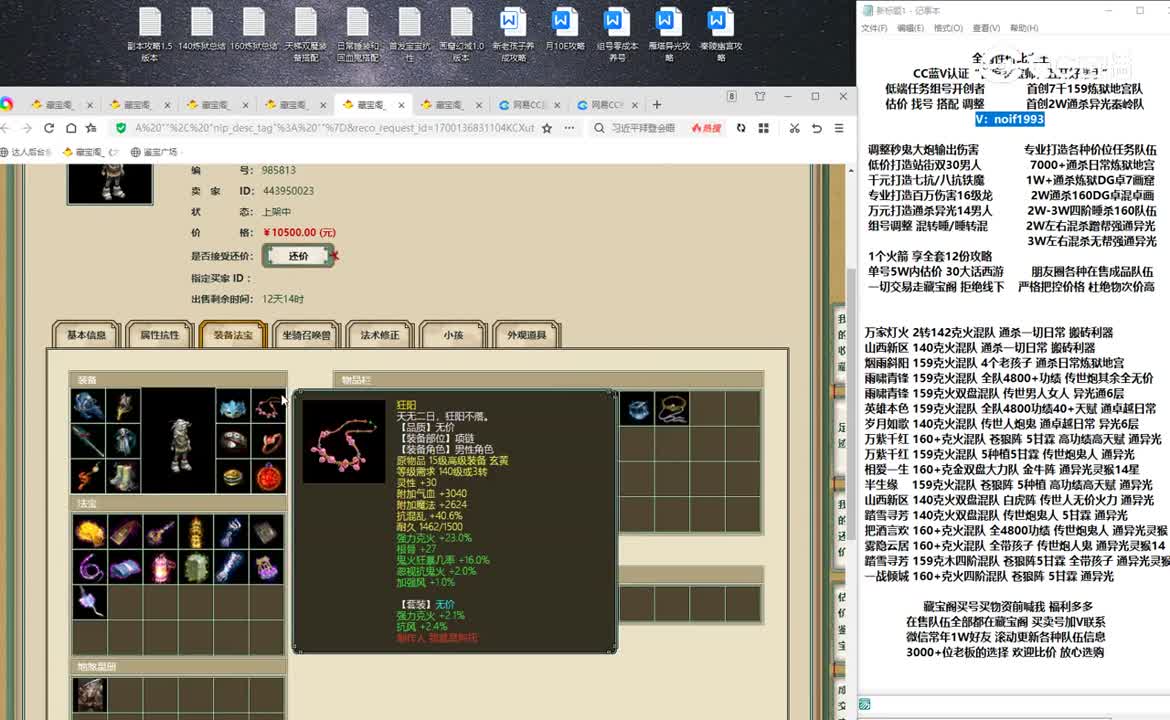Image resolution: width=1170 pixels, height=720 pixels.
Task: Open the 达人后台 bookmark
Action: 27,152
